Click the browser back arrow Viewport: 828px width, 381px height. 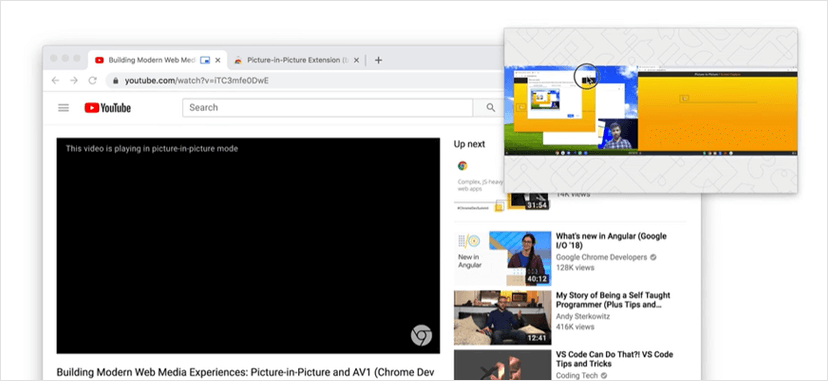[55, 80]
